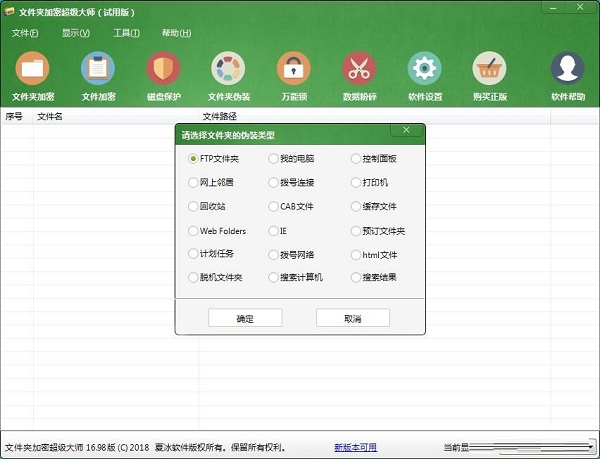
Task: Click the 取消 cancel button
Action: [x=353, y=318]
